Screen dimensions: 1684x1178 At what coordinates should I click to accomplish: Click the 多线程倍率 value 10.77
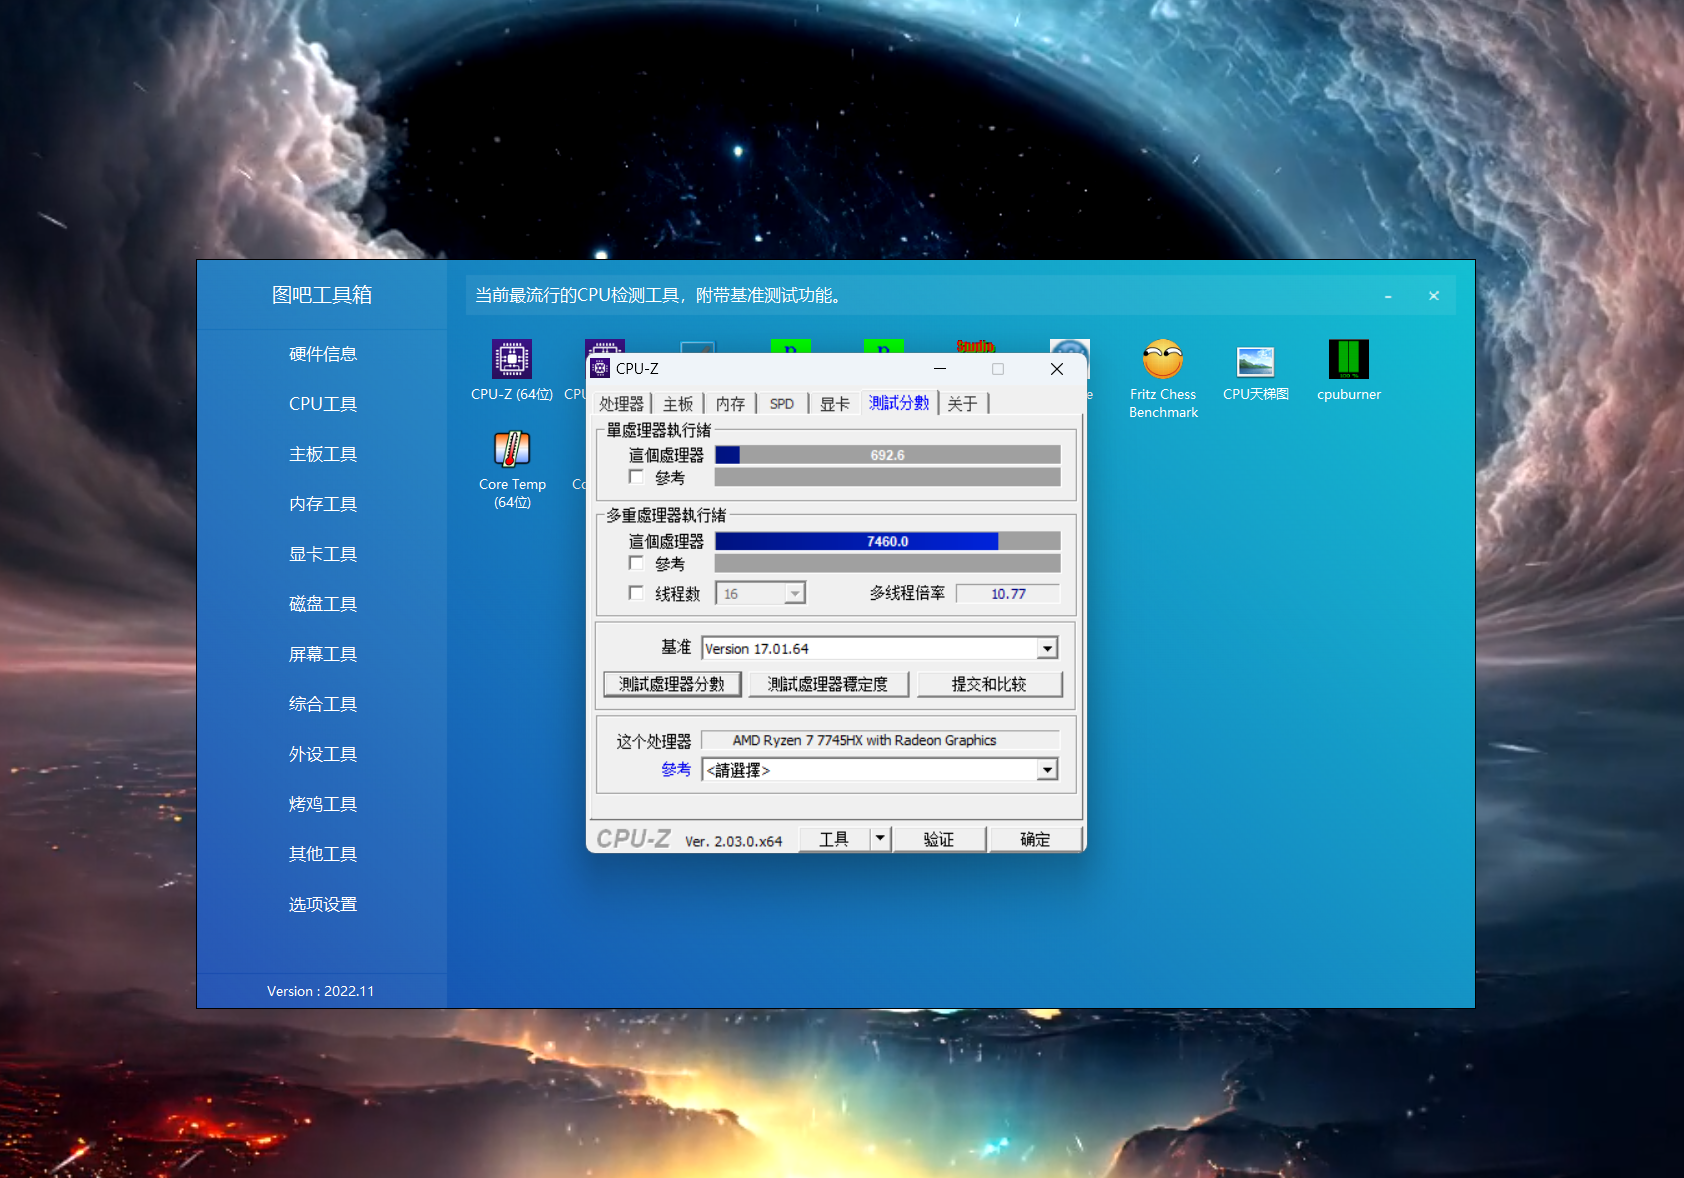(1008, 594)
